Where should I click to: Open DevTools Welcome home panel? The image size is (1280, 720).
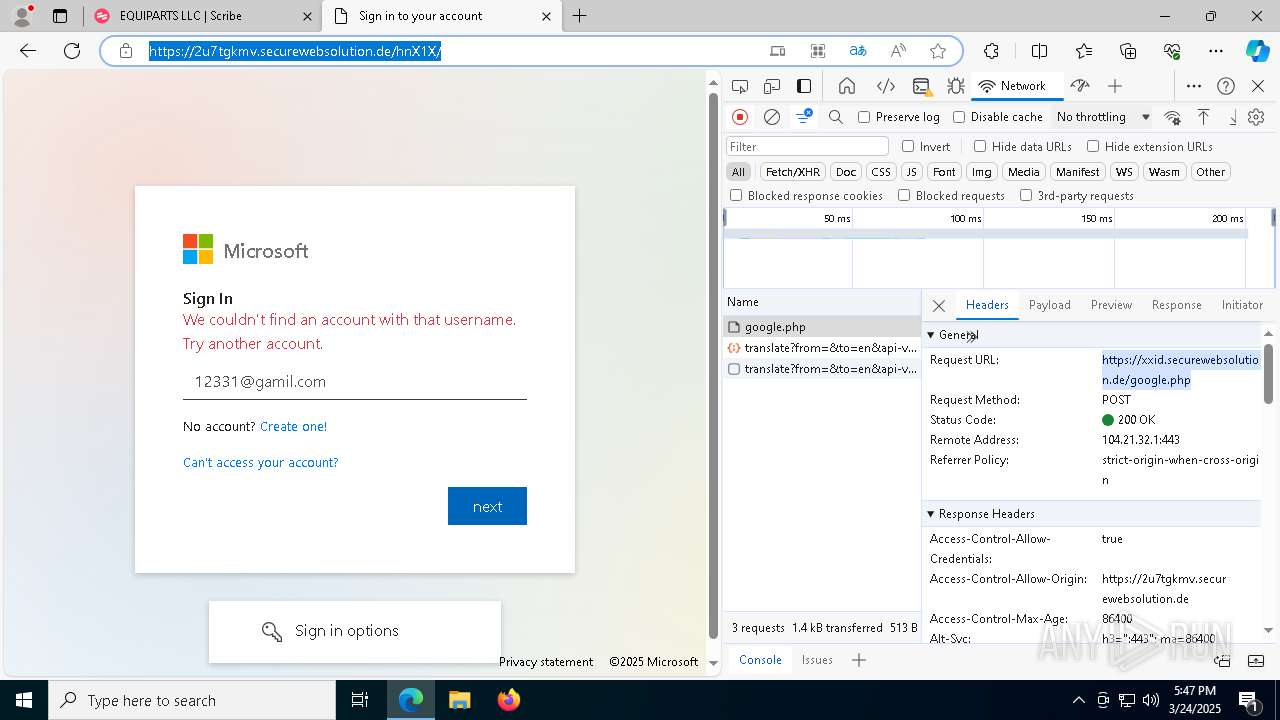(847, 86)
